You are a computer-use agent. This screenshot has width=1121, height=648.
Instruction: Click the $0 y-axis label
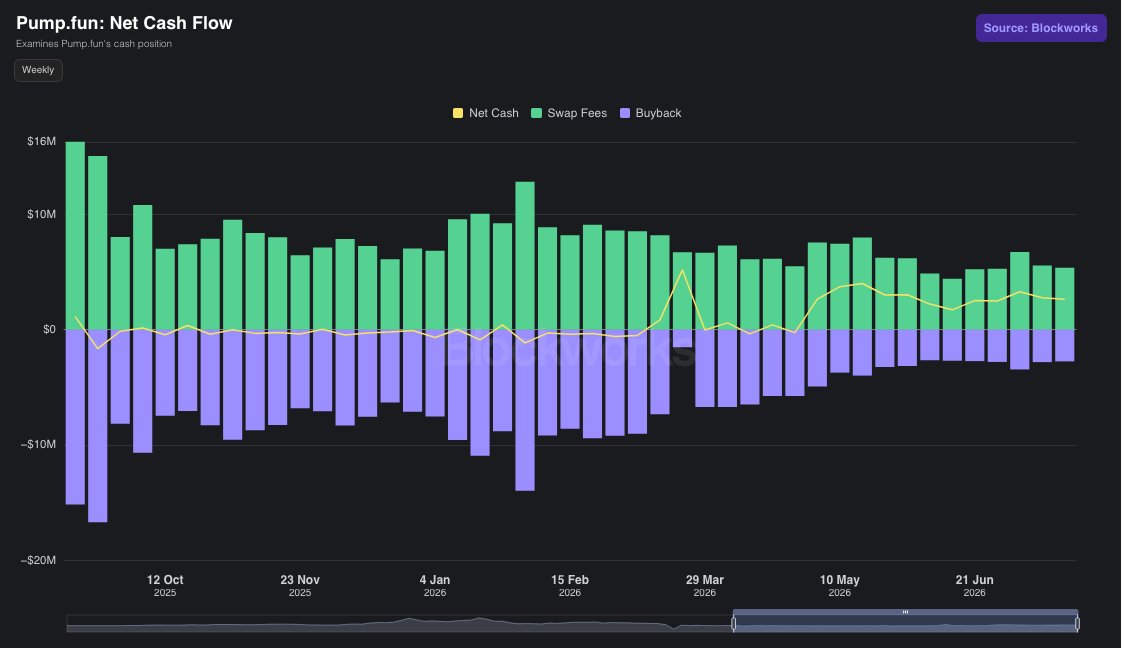(49, 330)
